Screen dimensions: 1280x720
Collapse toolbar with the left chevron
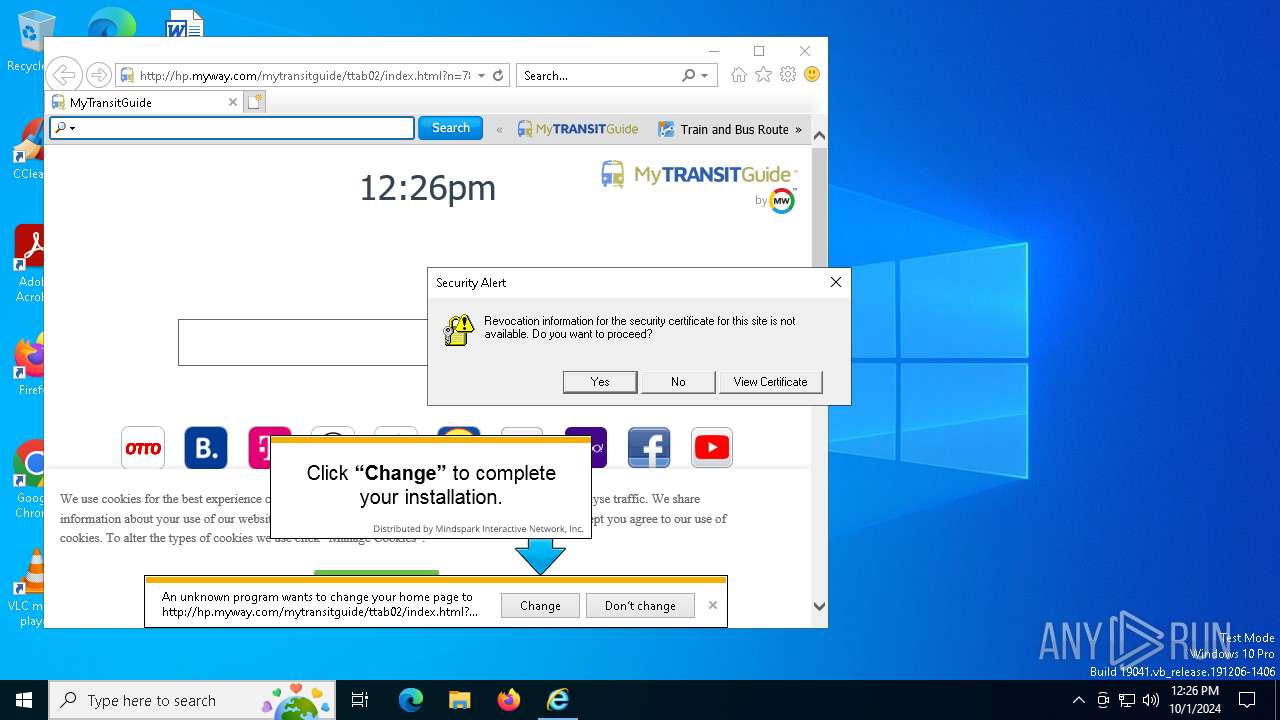[499, 129]
